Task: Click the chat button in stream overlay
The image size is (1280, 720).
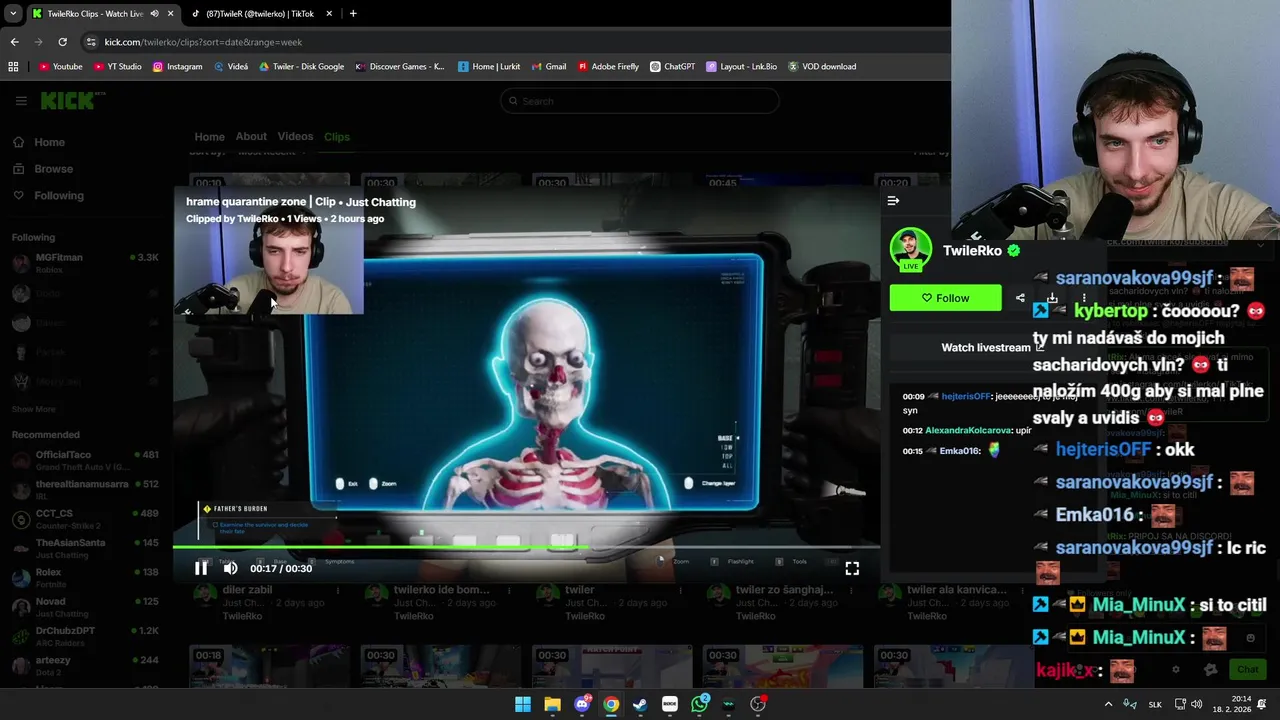Action: click(1248, 669)
